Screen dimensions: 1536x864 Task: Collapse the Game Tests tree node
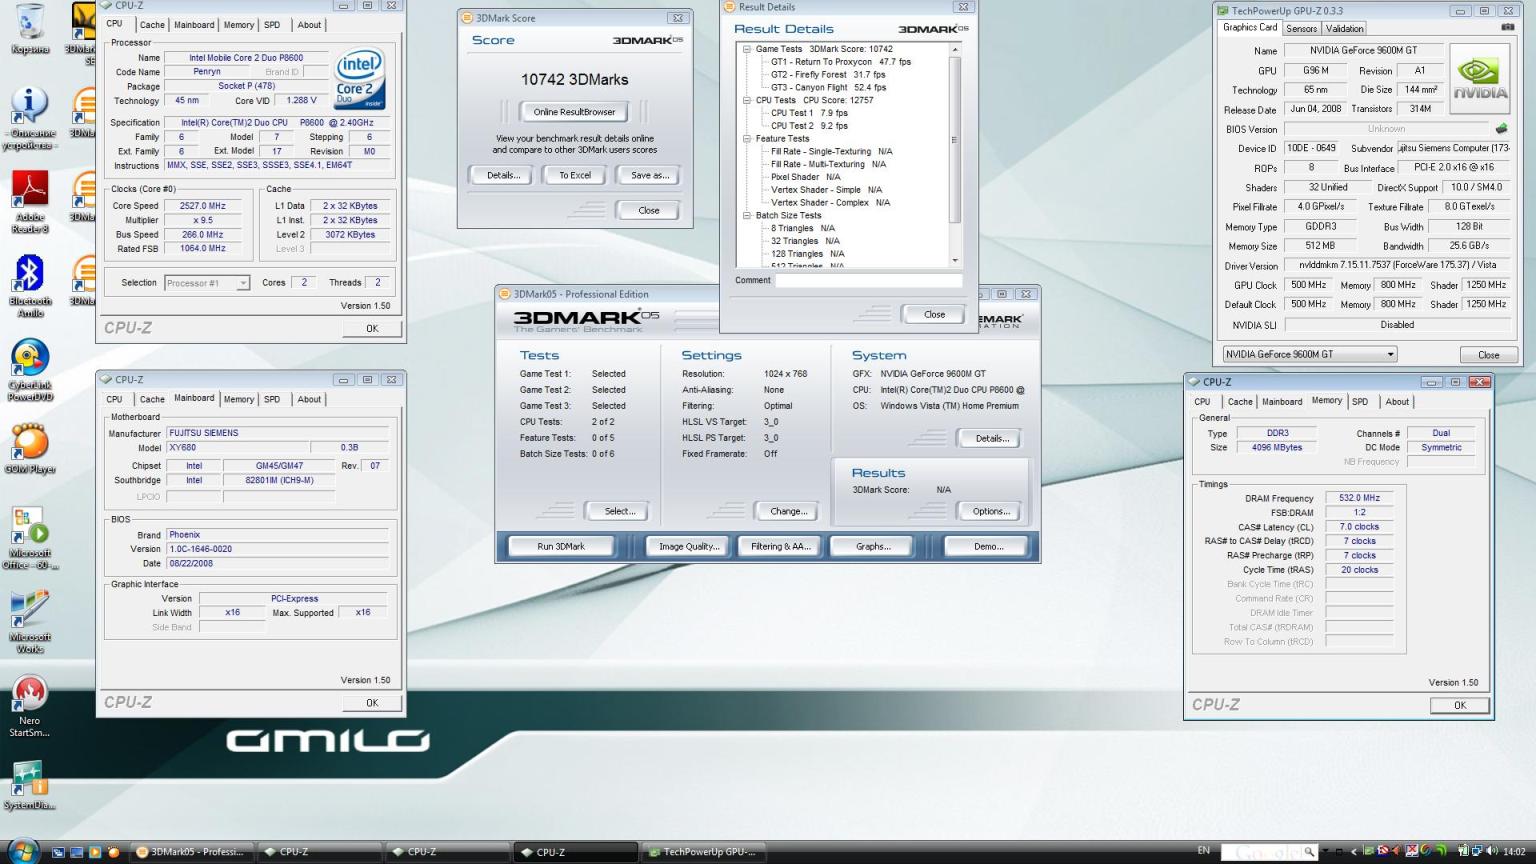coord(747,49)
